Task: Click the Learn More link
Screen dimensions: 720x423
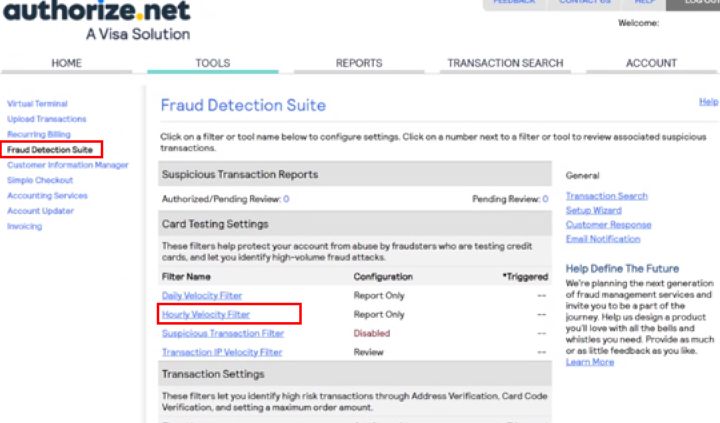Action: tap(590, 362)
